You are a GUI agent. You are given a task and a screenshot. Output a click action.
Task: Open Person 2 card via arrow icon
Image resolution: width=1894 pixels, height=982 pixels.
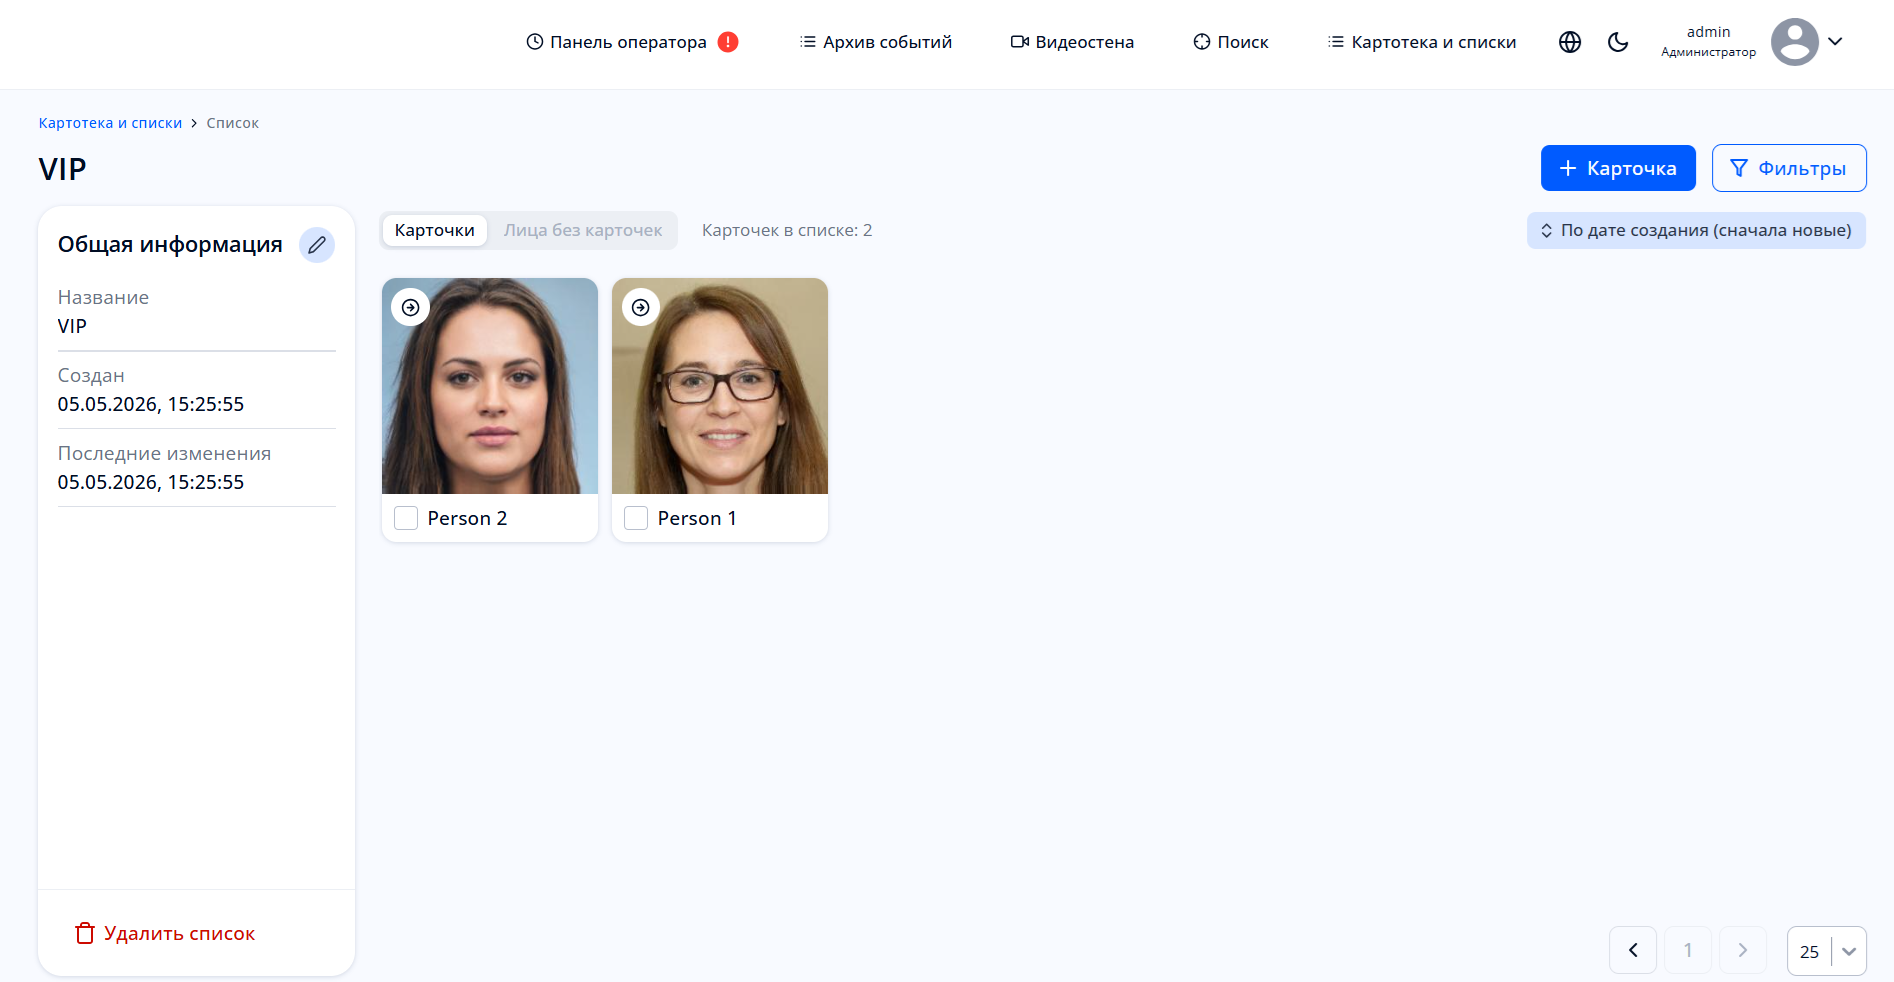pyautogui.click(x=411, y=307)
